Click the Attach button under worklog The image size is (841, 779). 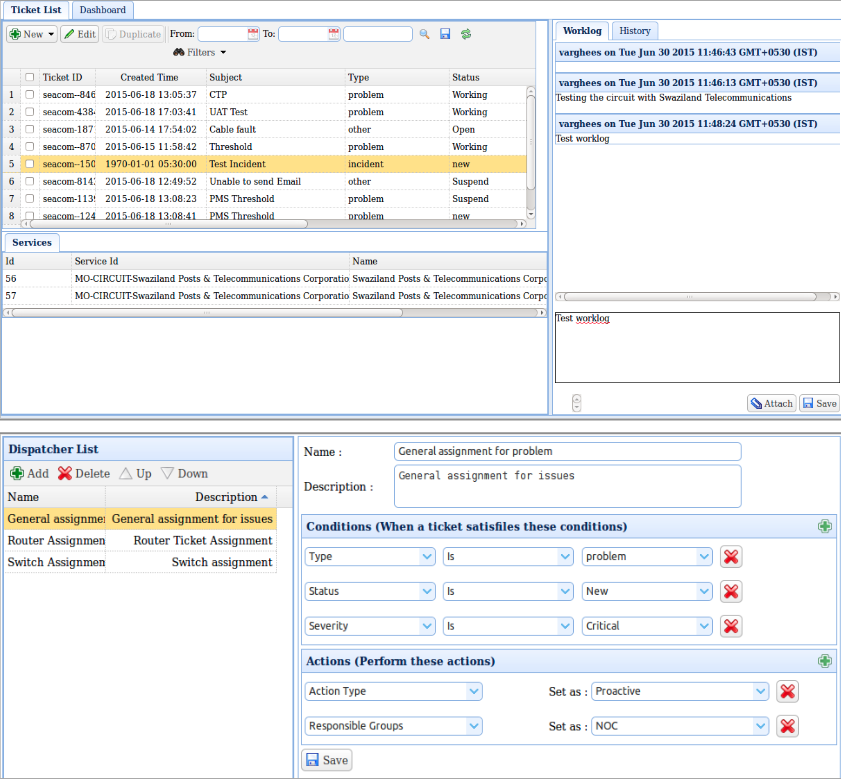[770, 403]
